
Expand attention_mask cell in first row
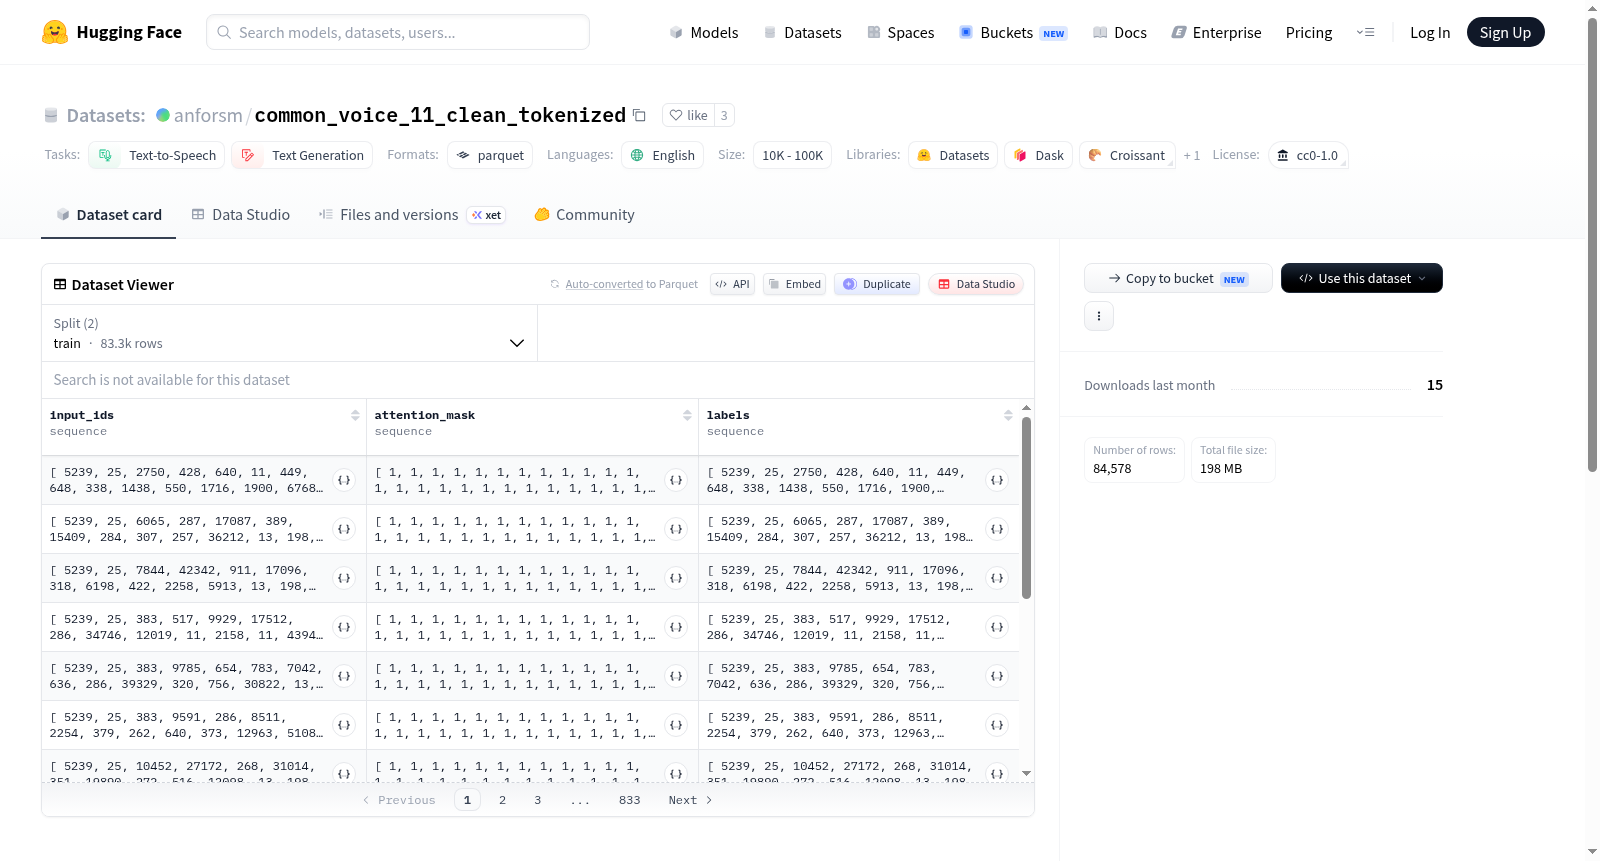676,480
